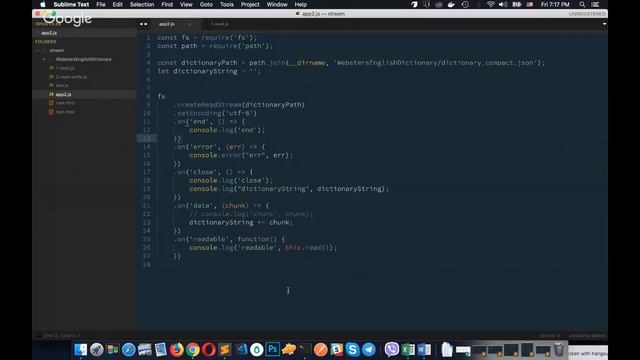The width and height of the screenshot is (640, 360).
Task: Open Launchpad from the Dock
Action: (97, 350)
